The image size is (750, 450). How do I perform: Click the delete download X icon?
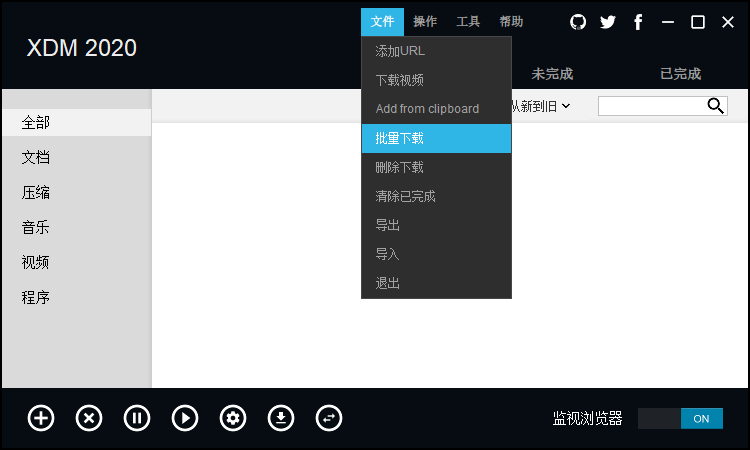click(89, 418)
